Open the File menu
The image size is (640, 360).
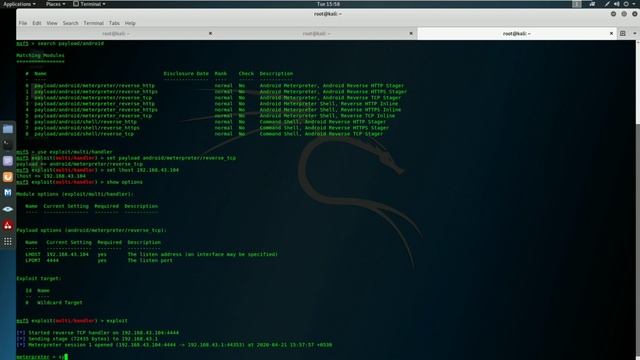tap(23, 23)
